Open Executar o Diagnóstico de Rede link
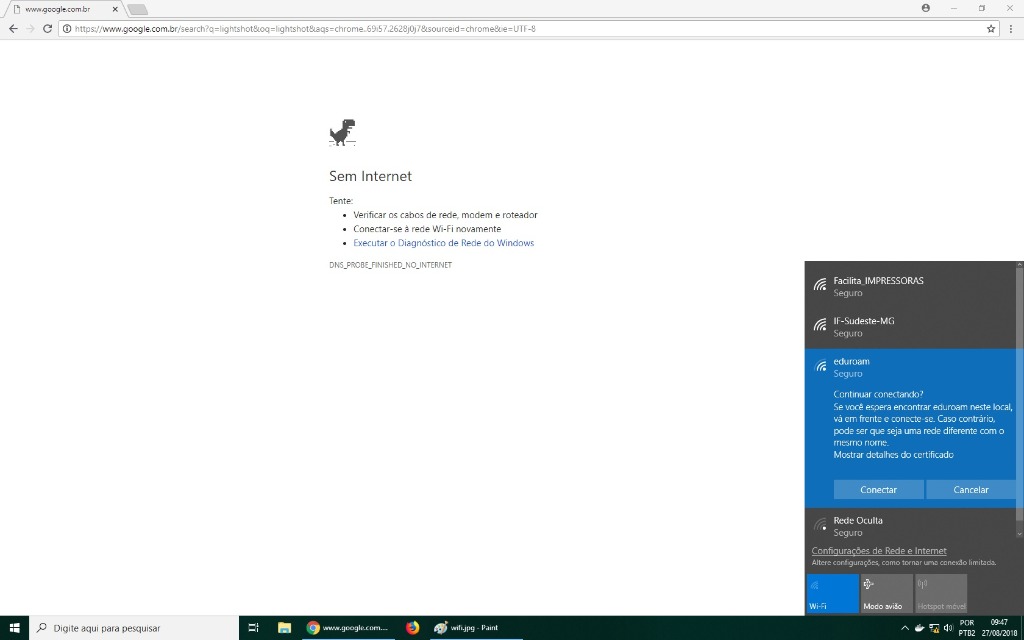Image resolution: width=1024 pixels, height=640 pixels. (x=443, y=243)
